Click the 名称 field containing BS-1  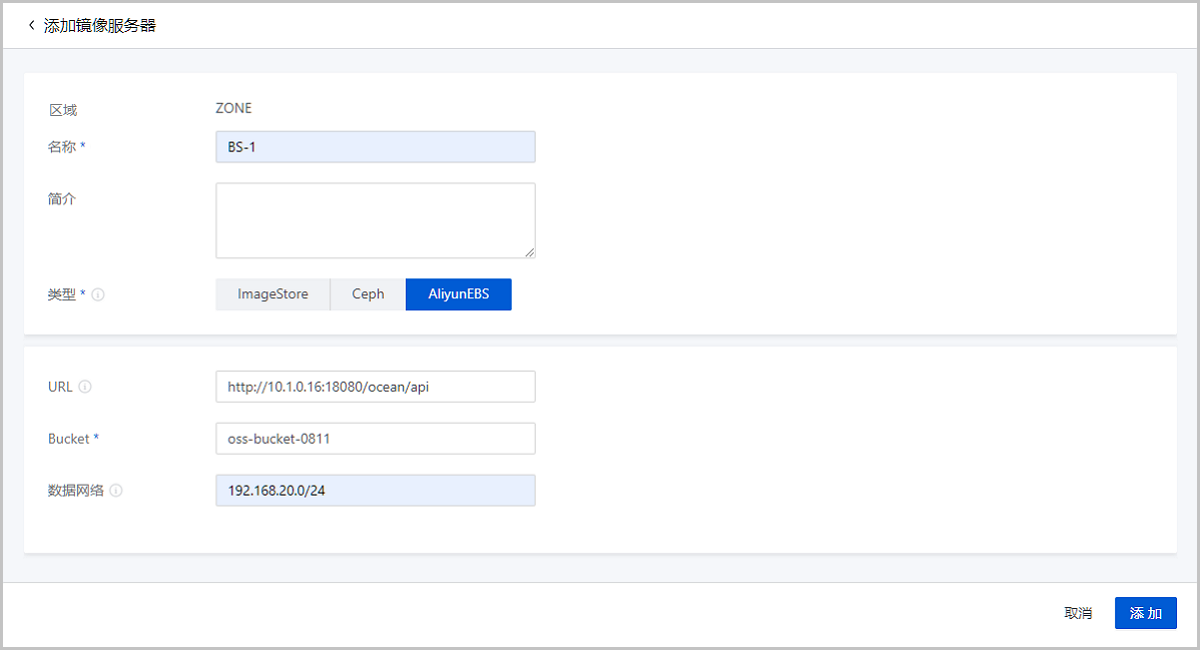point(375,147)
